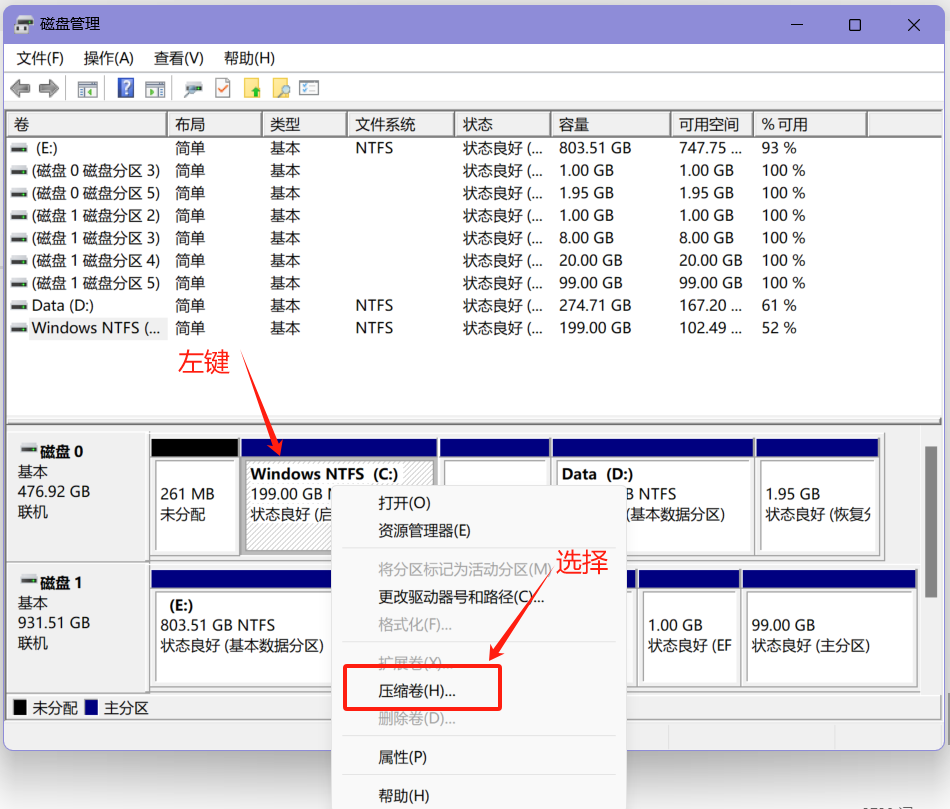This screenshot has height=809, width=950.
Task: Choose 属性(P) in the context menu
Action: coord(402,757)
